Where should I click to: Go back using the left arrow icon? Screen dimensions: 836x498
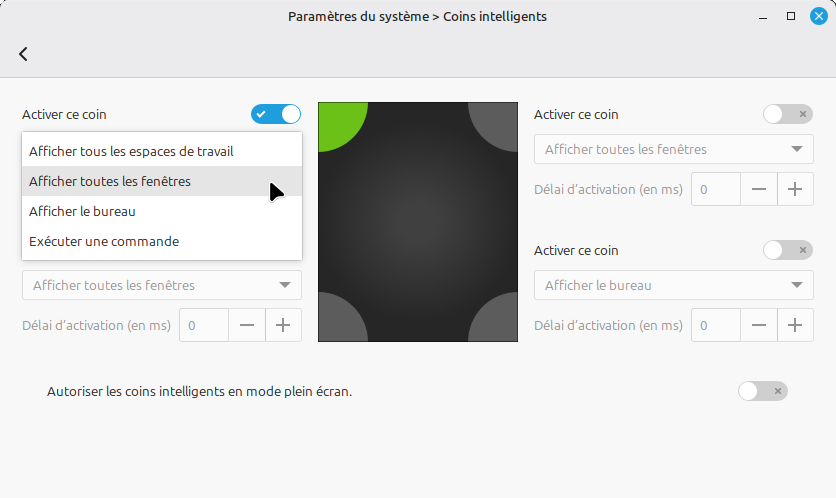point(23,54)
